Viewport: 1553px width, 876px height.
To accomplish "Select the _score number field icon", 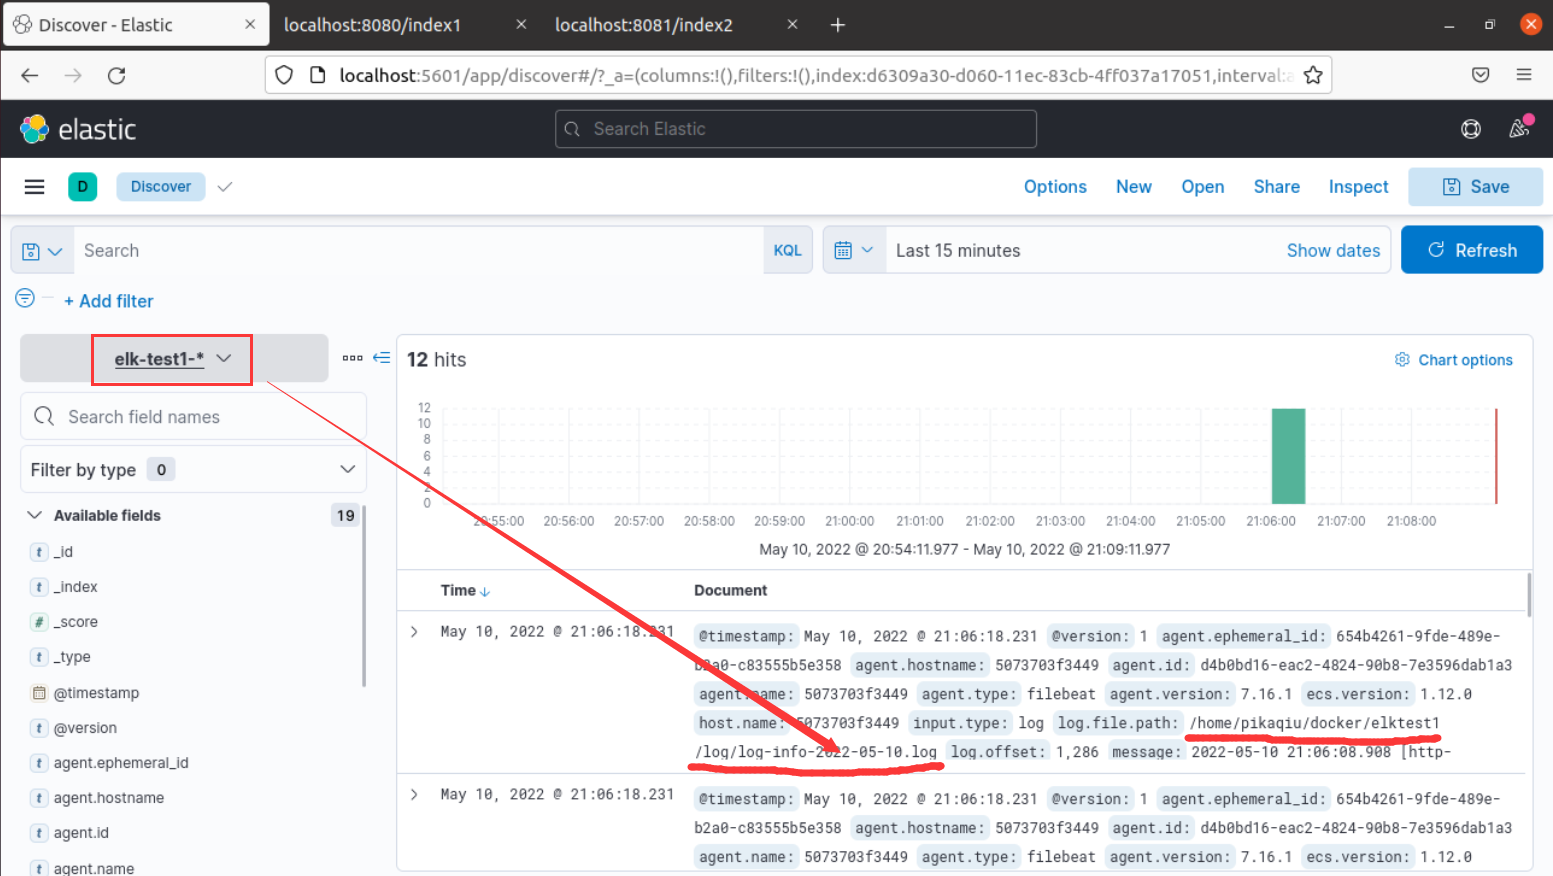I will click(39, 622).
